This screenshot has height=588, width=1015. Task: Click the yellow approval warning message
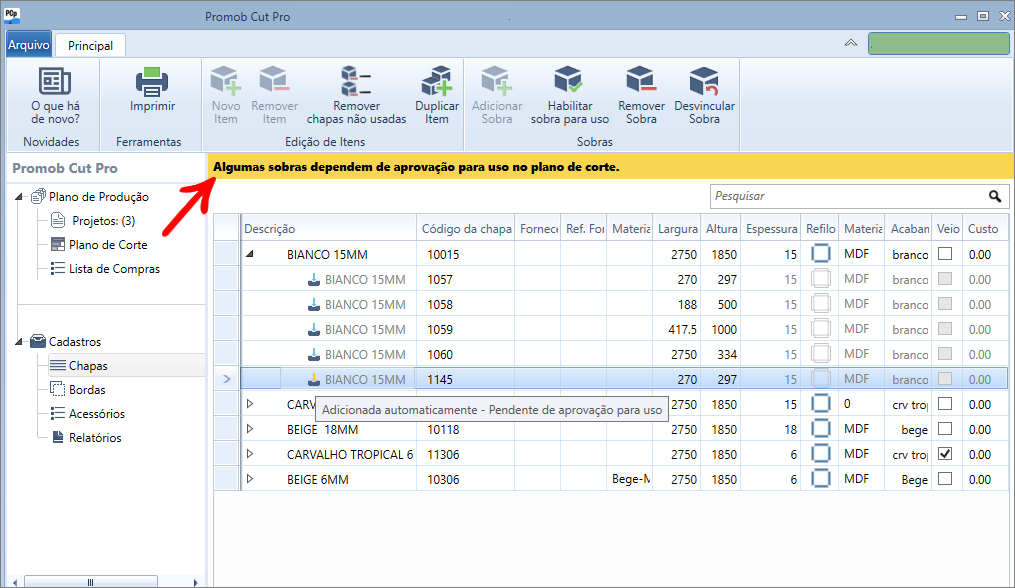(x=416, y=167)
